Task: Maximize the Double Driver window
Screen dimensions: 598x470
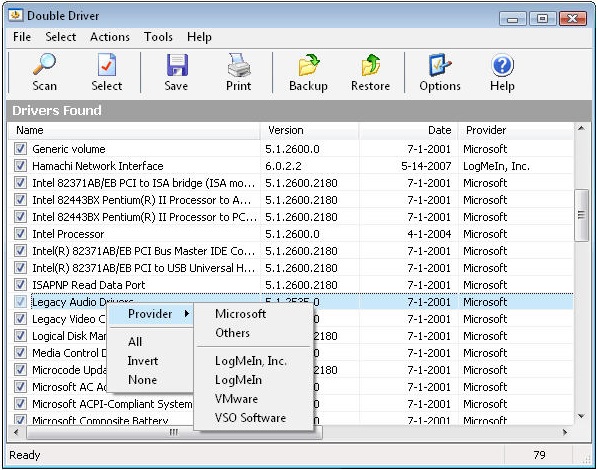Action: (x=542, y=18)
